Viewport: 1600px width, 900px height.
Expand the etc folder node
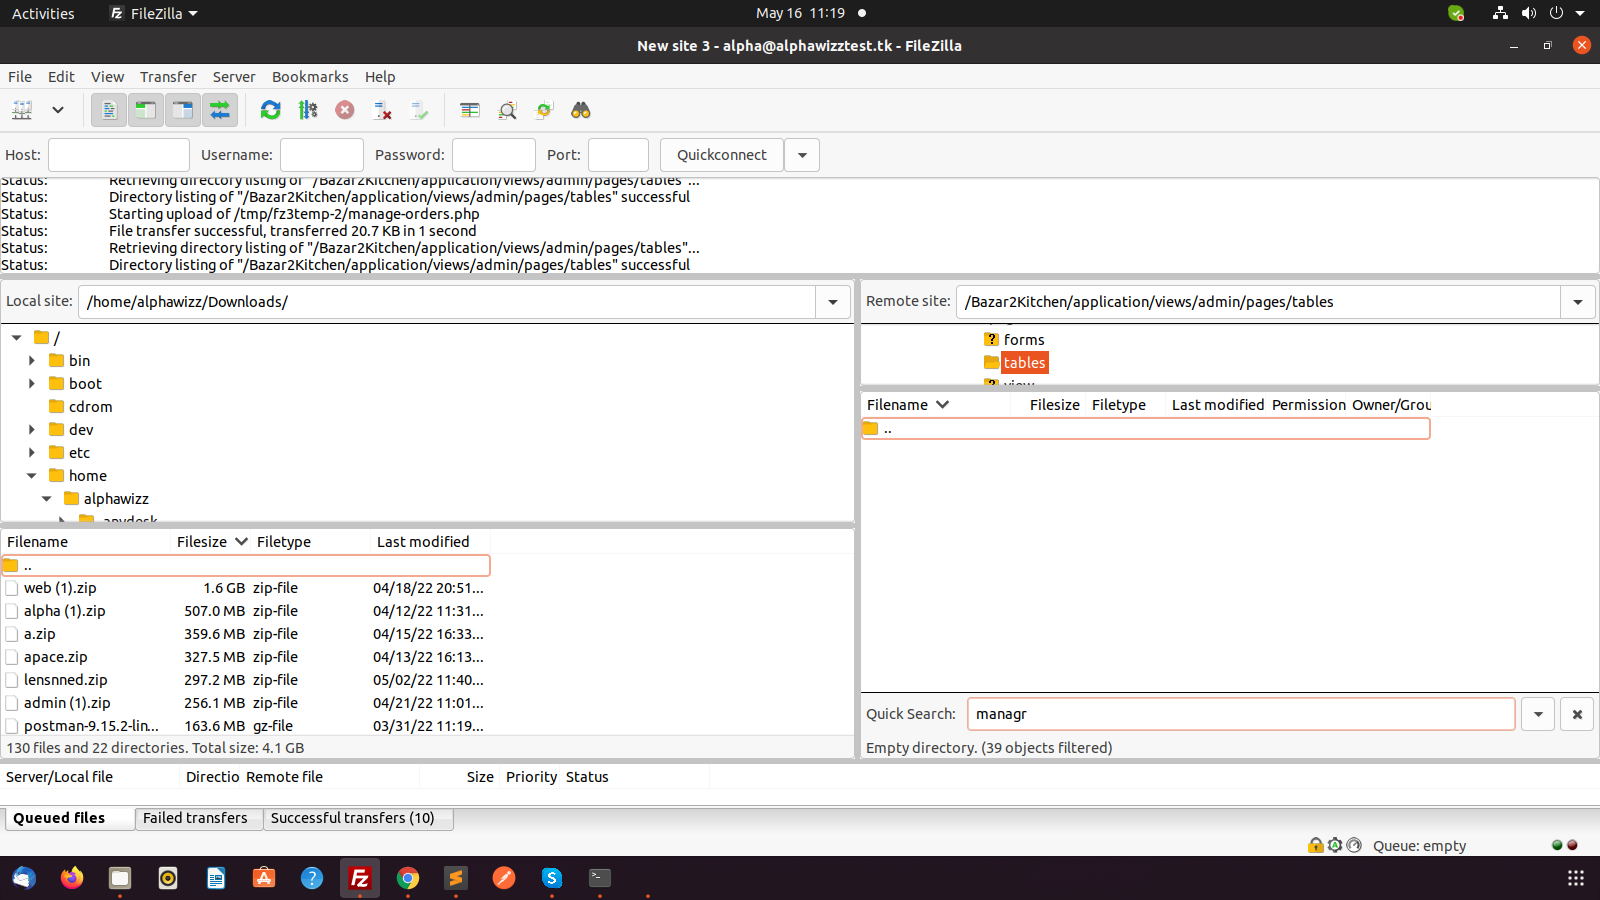(x=32, y=453)
